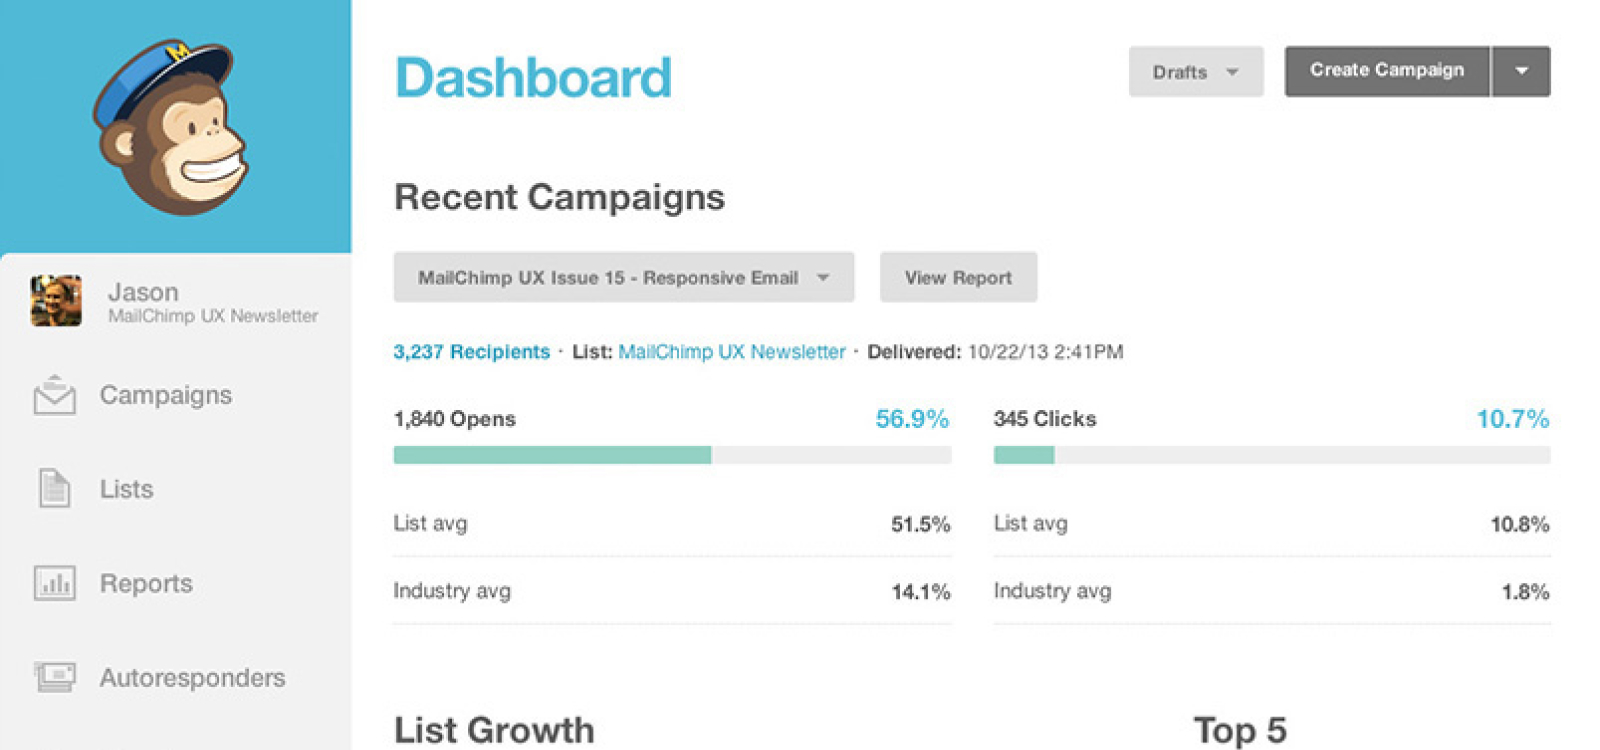Viewport: 1600px width, 750px height.
Task: Click the Campaigns envelope icon
Action: click(x=54, y=395)
